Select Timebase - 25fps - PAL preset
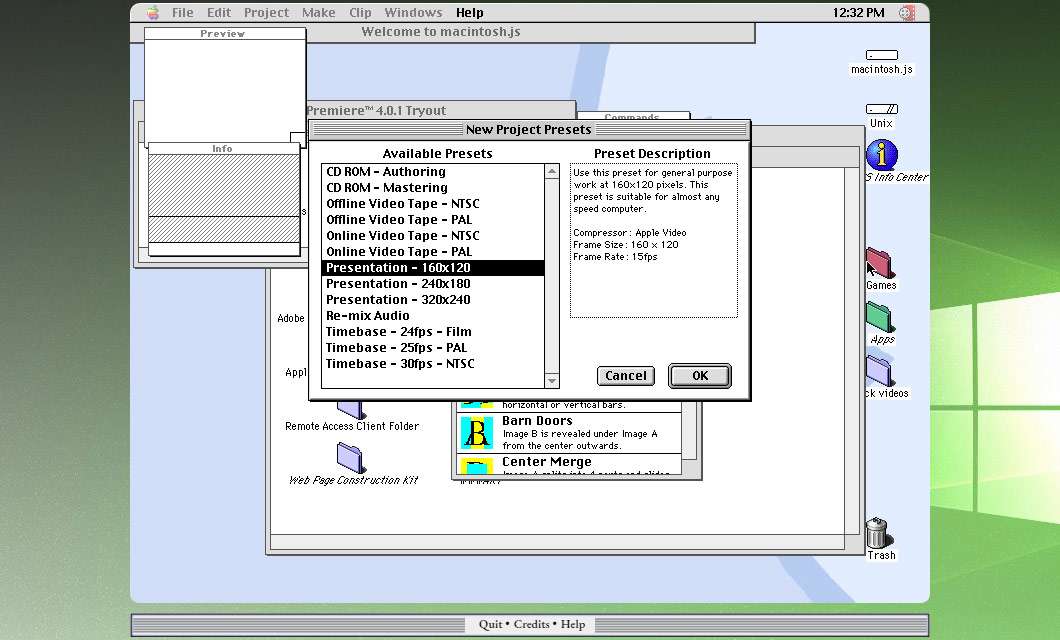The image size is (1060, 640). coord(433,347)
